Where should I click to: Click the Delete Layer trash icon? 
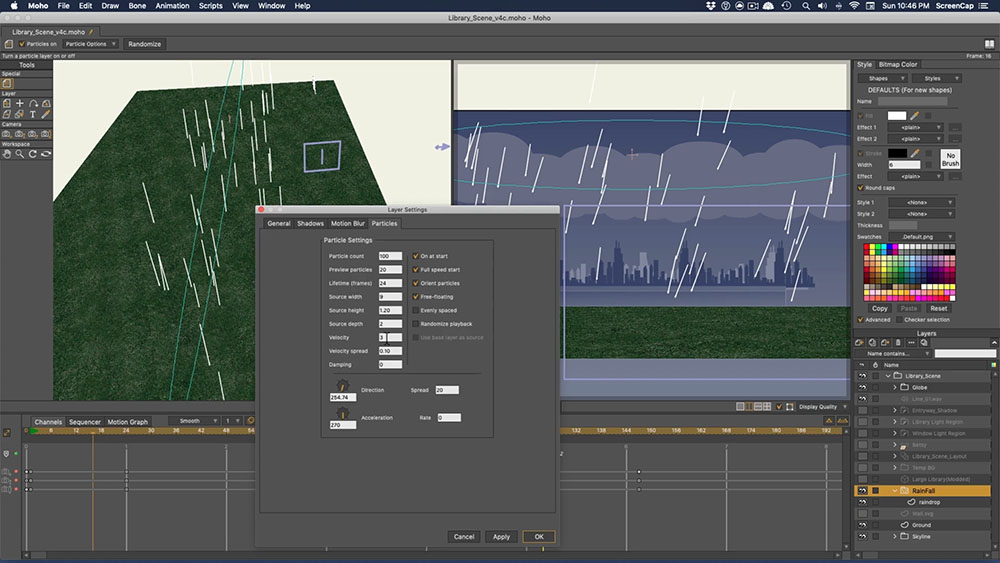(898, 342)
